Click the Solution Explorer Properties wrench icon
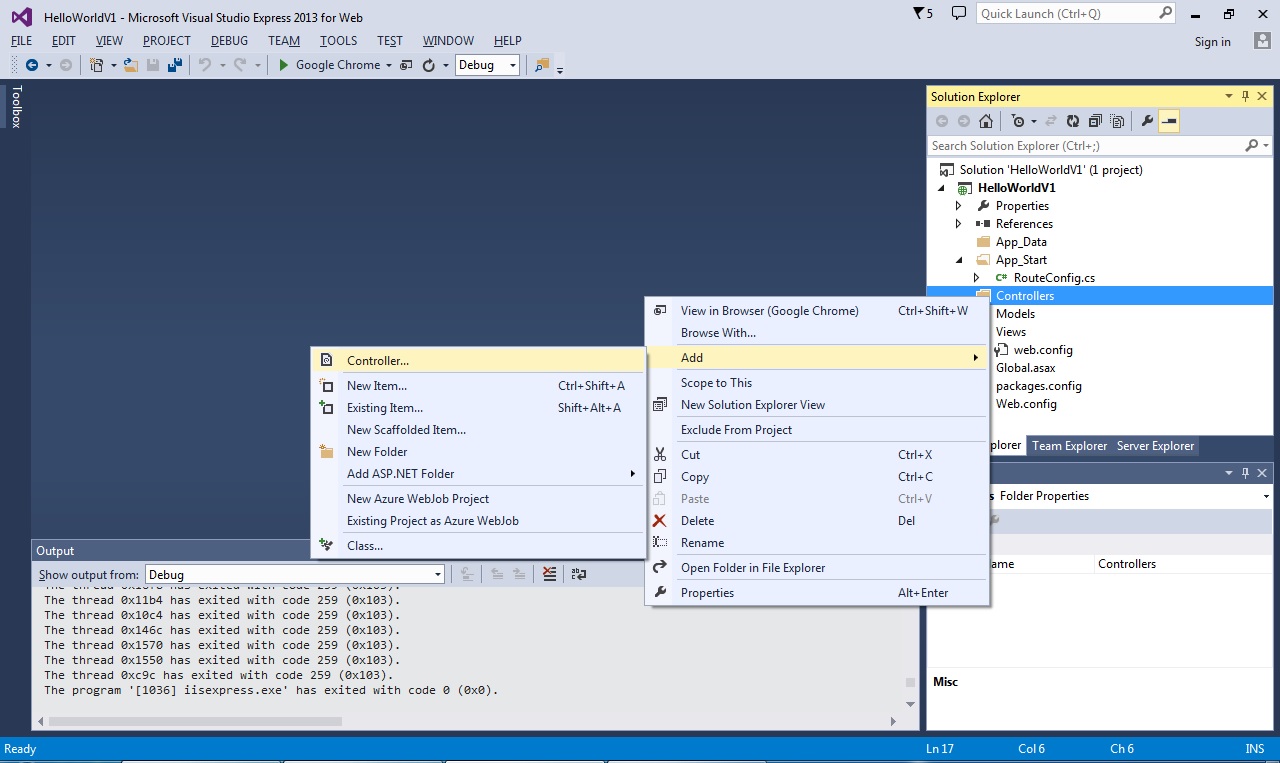The width and height of the screenshot is (1280, 763). (1147, 121)
